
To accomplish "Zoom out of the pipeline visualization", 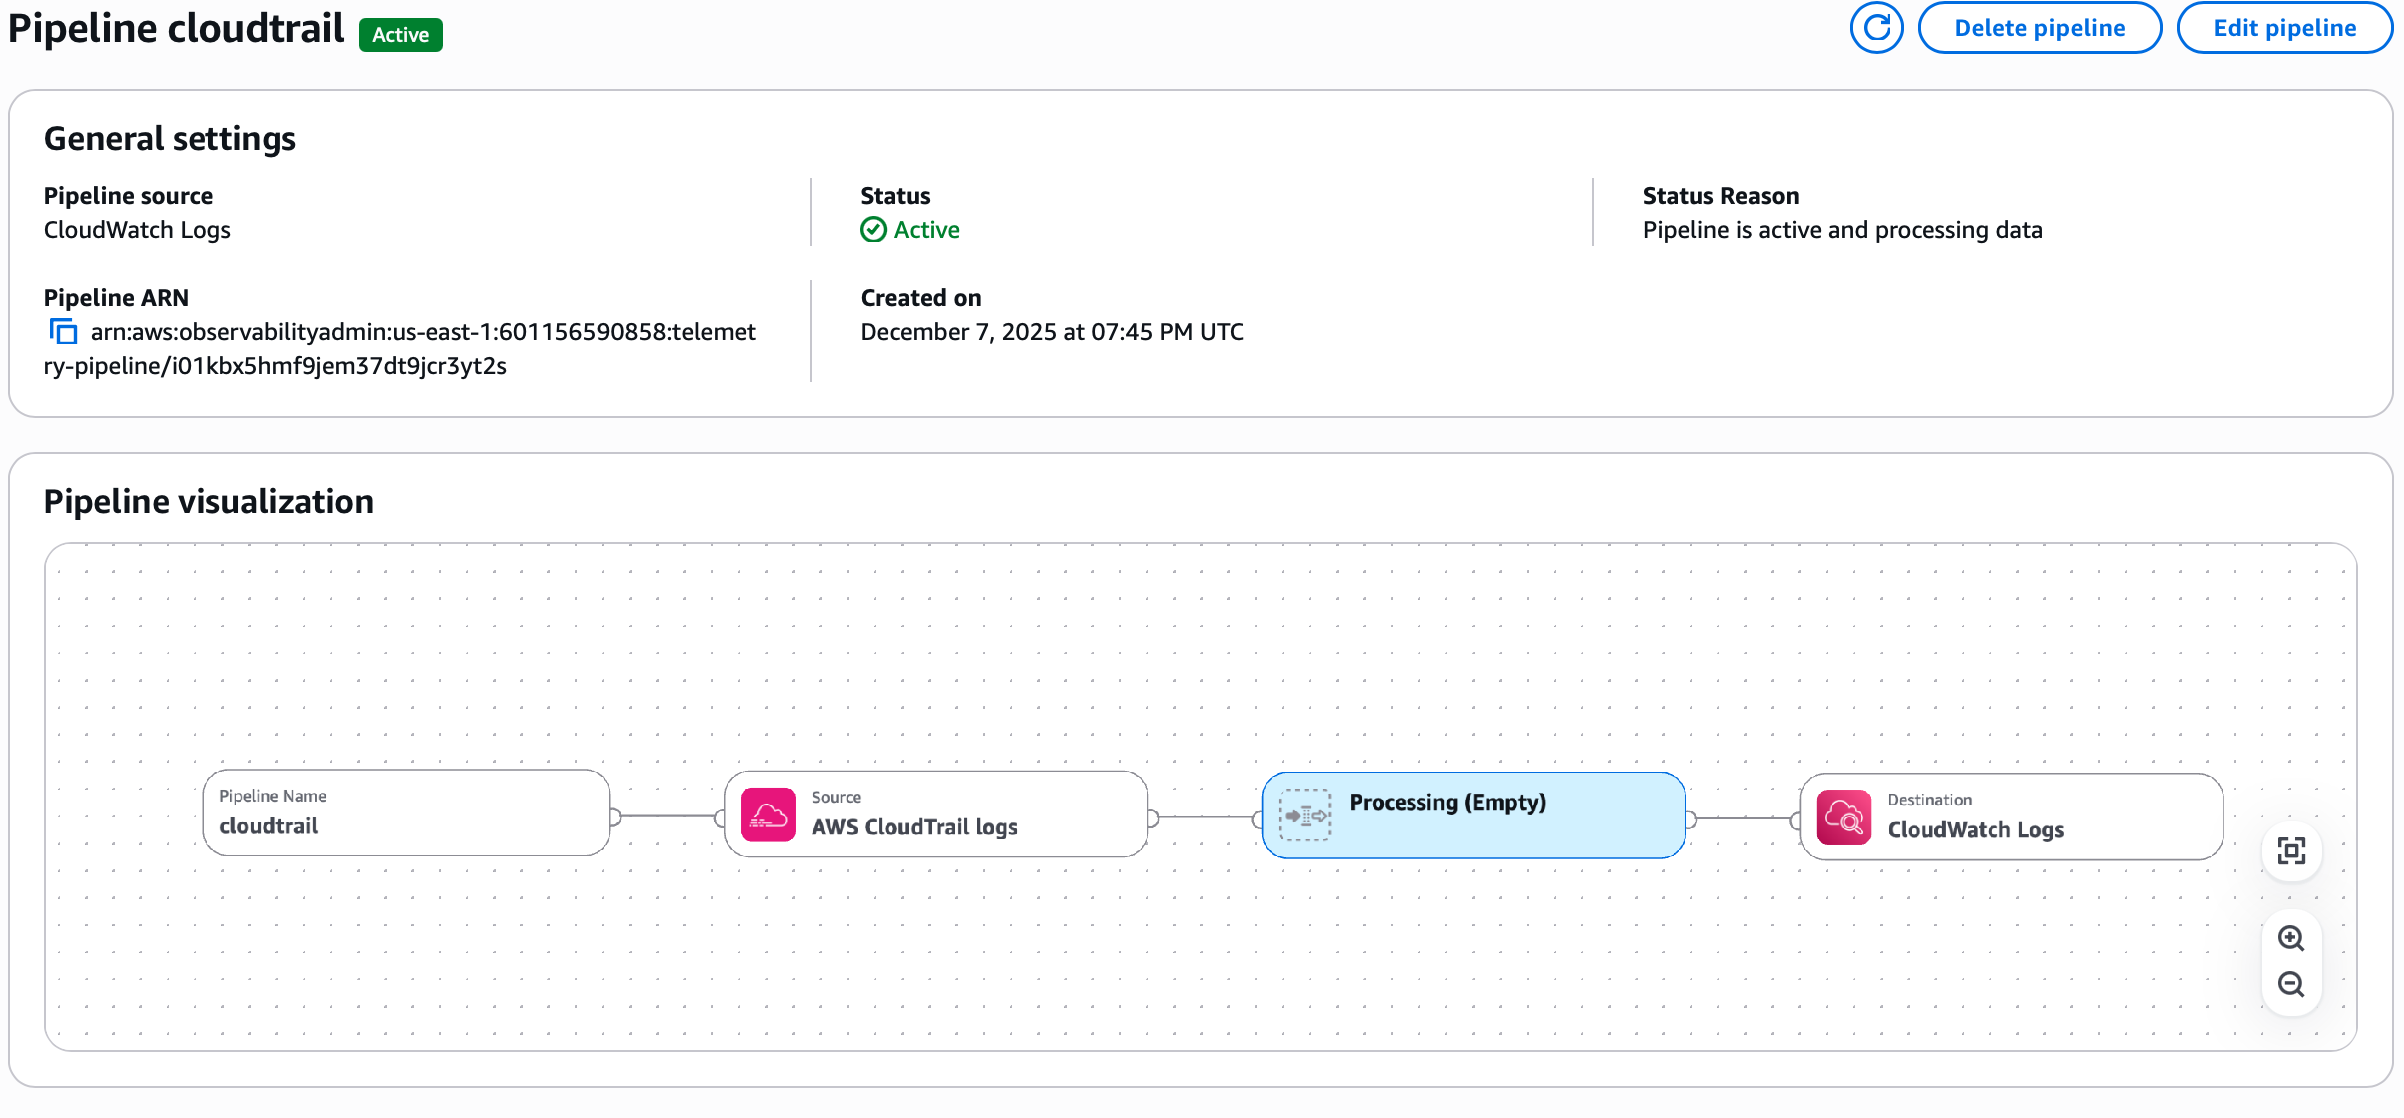I will coord(2291,984).
